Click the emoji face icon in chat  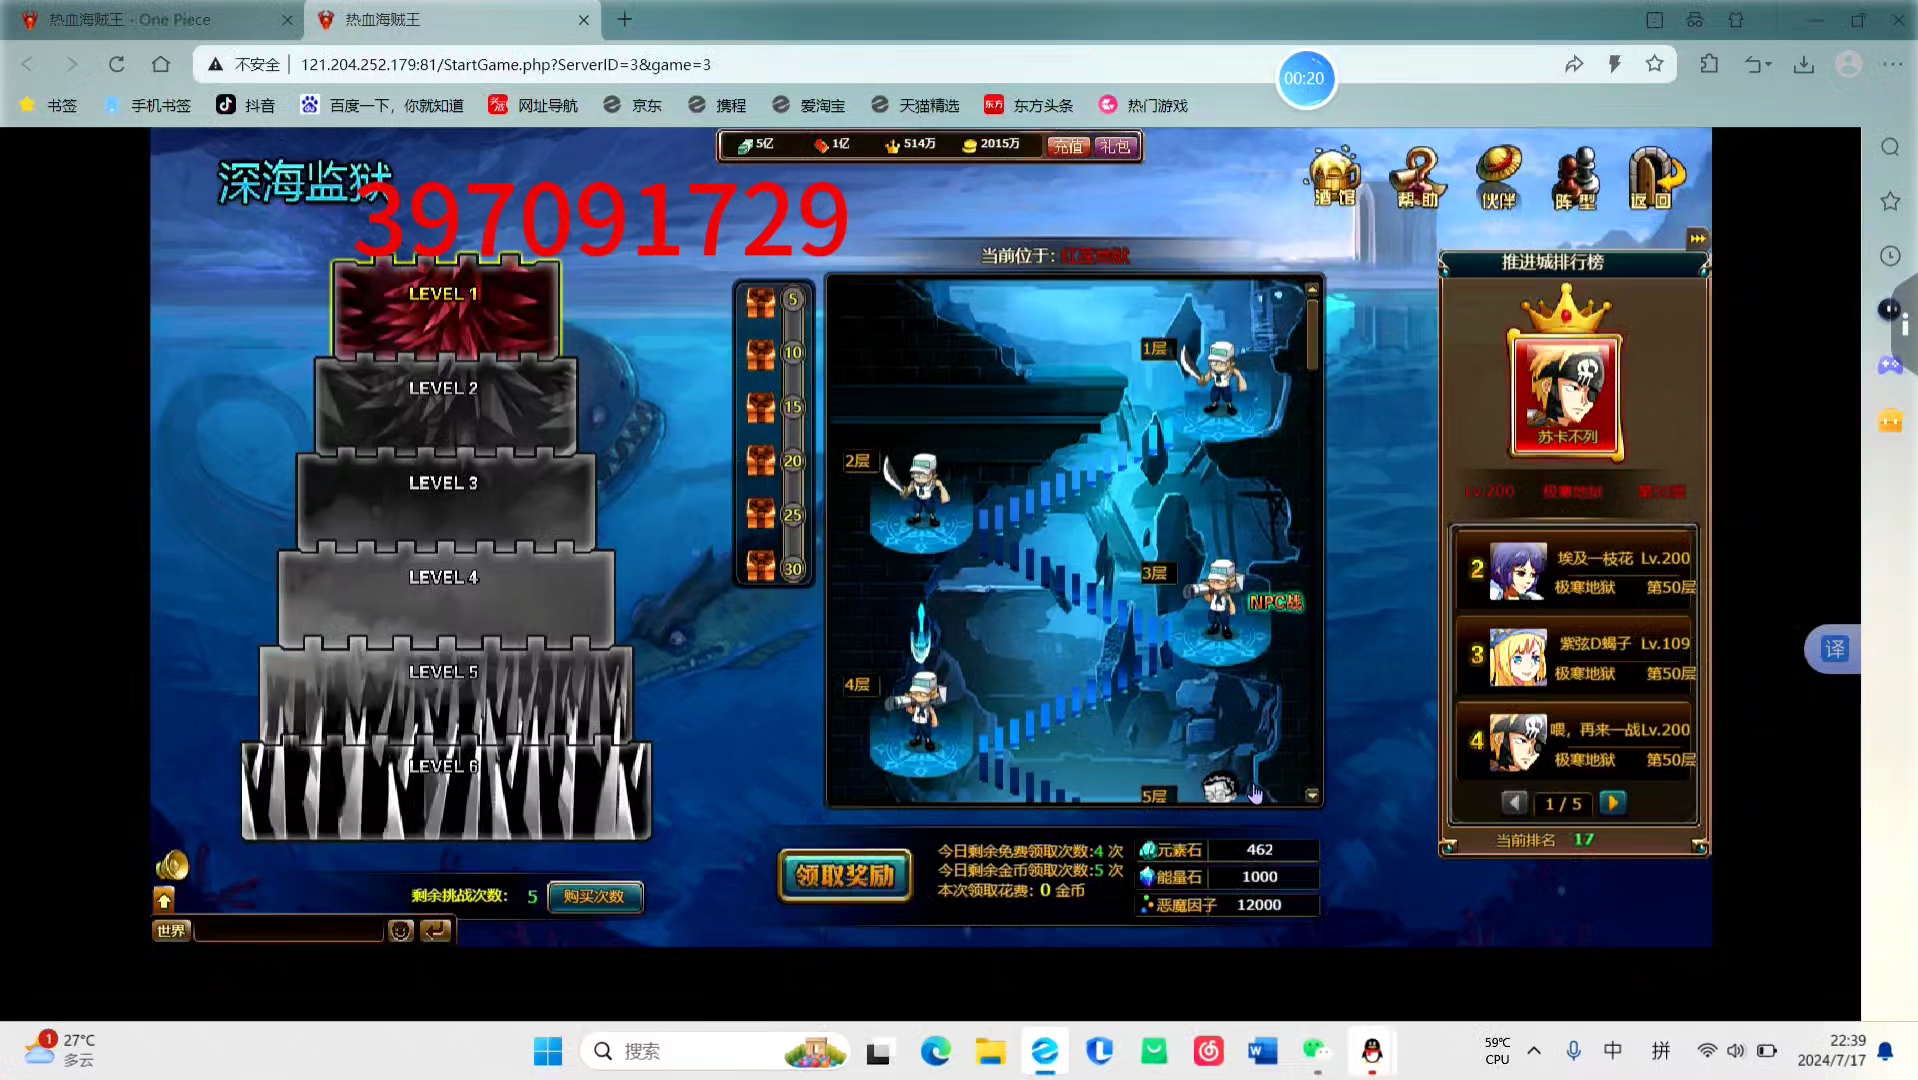coord(400,931)
